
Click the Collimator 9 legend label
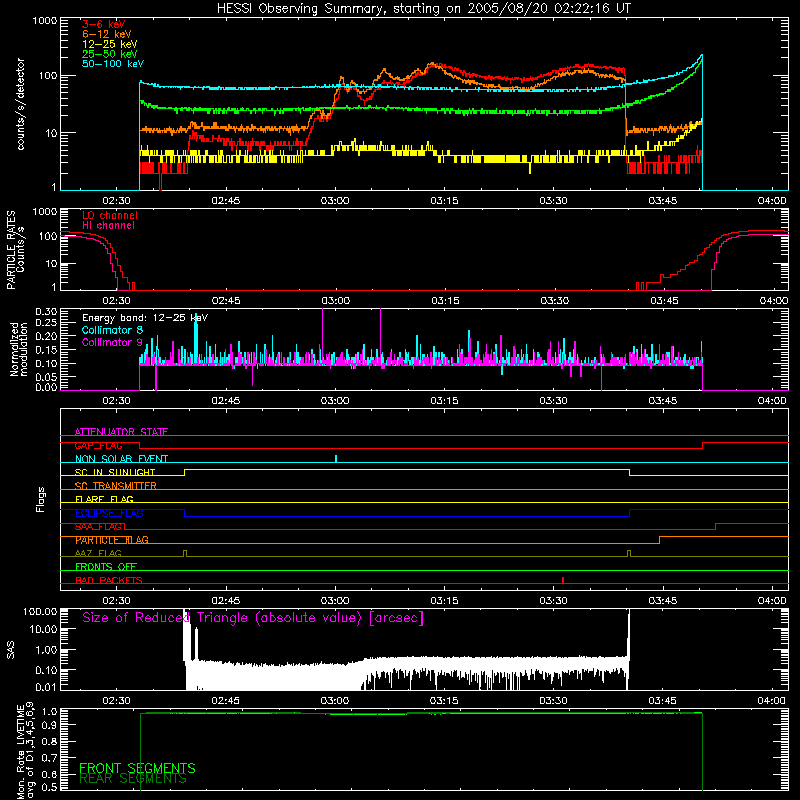112,342
